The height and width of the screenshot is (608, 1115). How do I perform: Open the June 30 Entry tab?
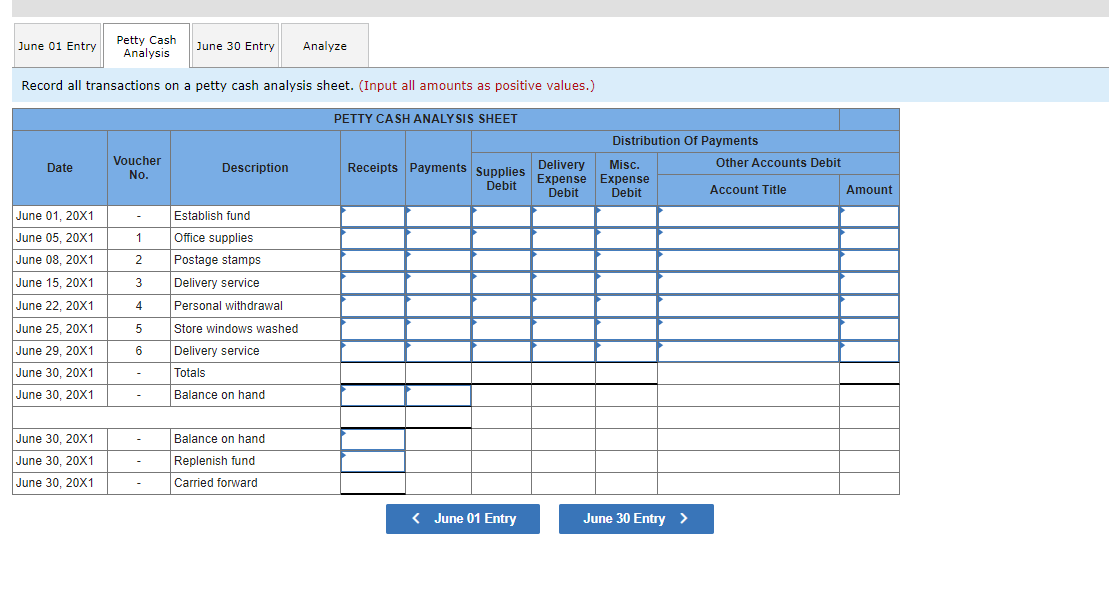[235, 45]
